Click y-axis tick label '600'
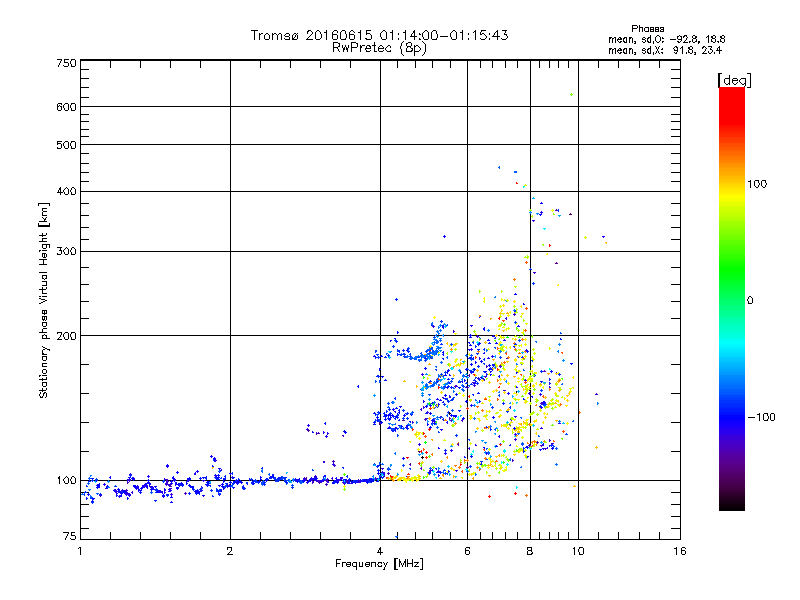The width and height of the screenshot is (800, 600). tap(66, 107)
